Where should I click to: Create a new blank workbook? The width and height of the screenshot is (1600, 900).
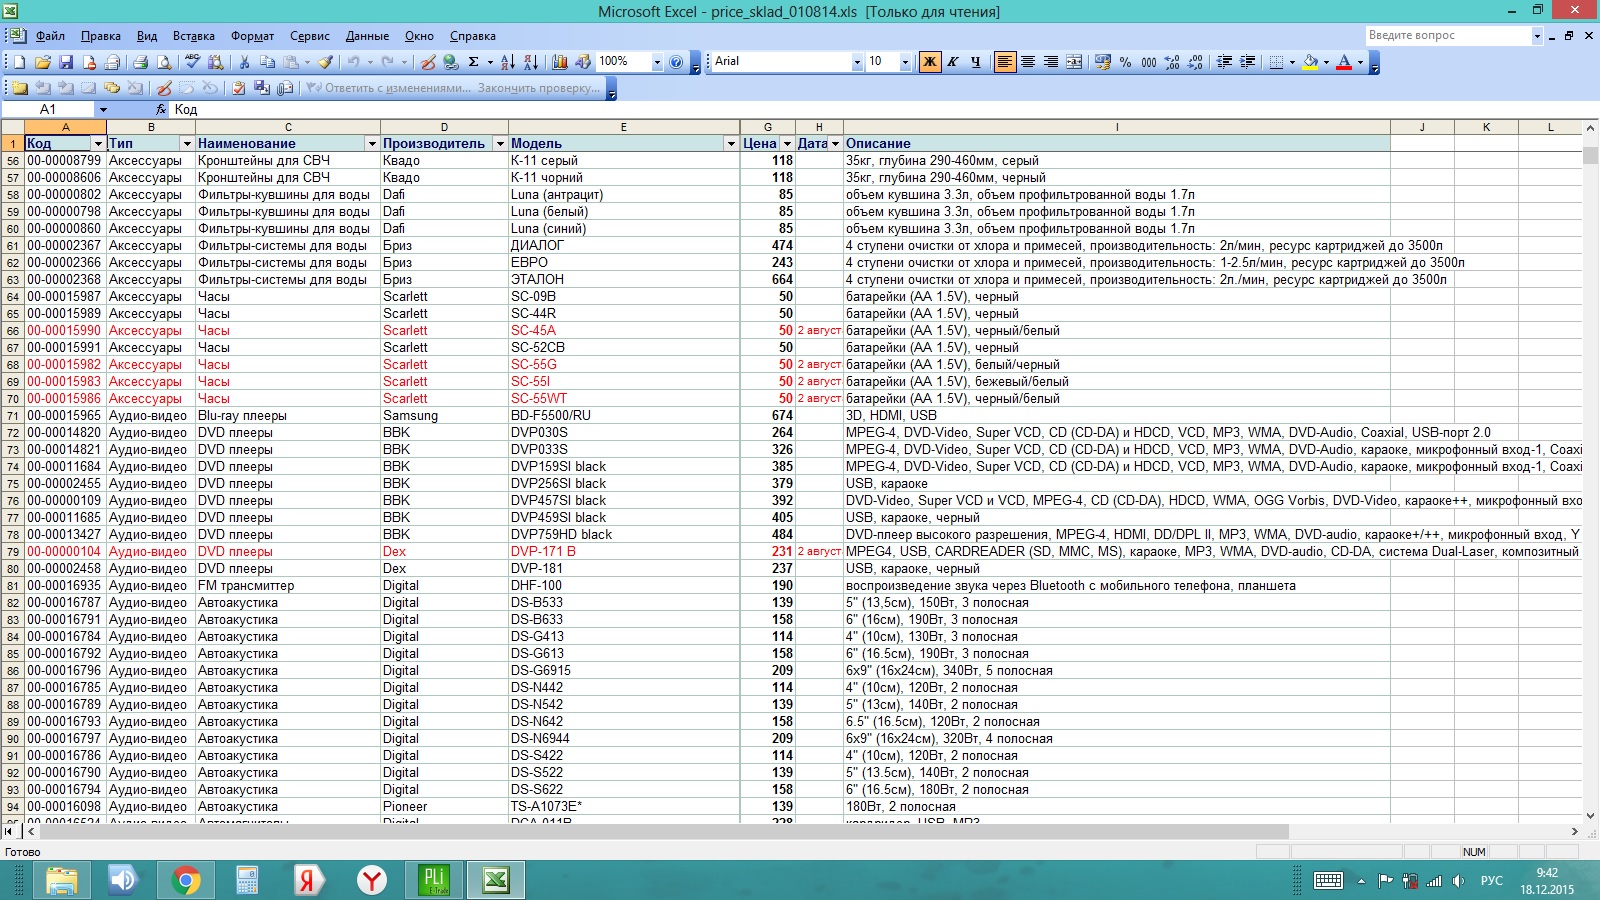19,62
